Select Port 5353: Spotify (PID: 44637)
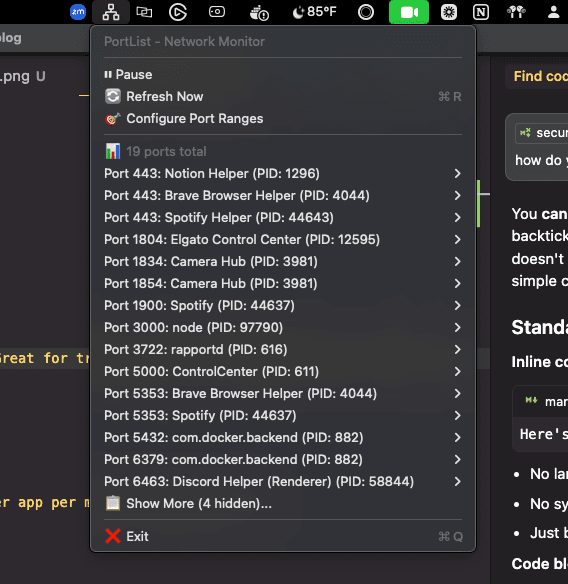This screenshot has height=584, width=568. point(283,415)
